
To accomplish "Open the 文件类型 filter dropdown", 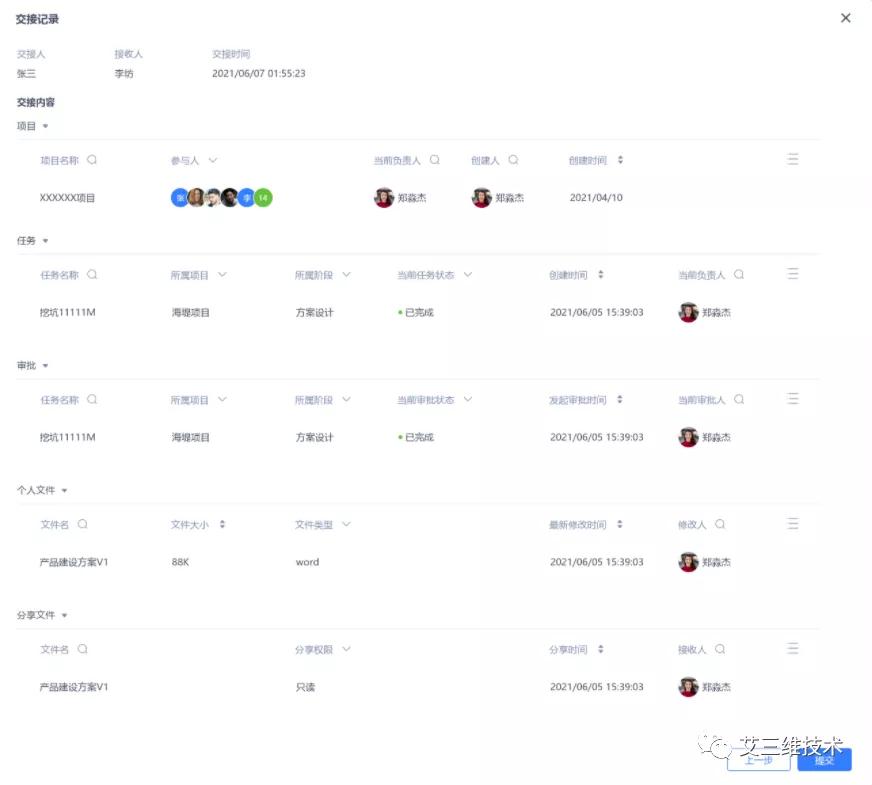I will tap(347, 524).
